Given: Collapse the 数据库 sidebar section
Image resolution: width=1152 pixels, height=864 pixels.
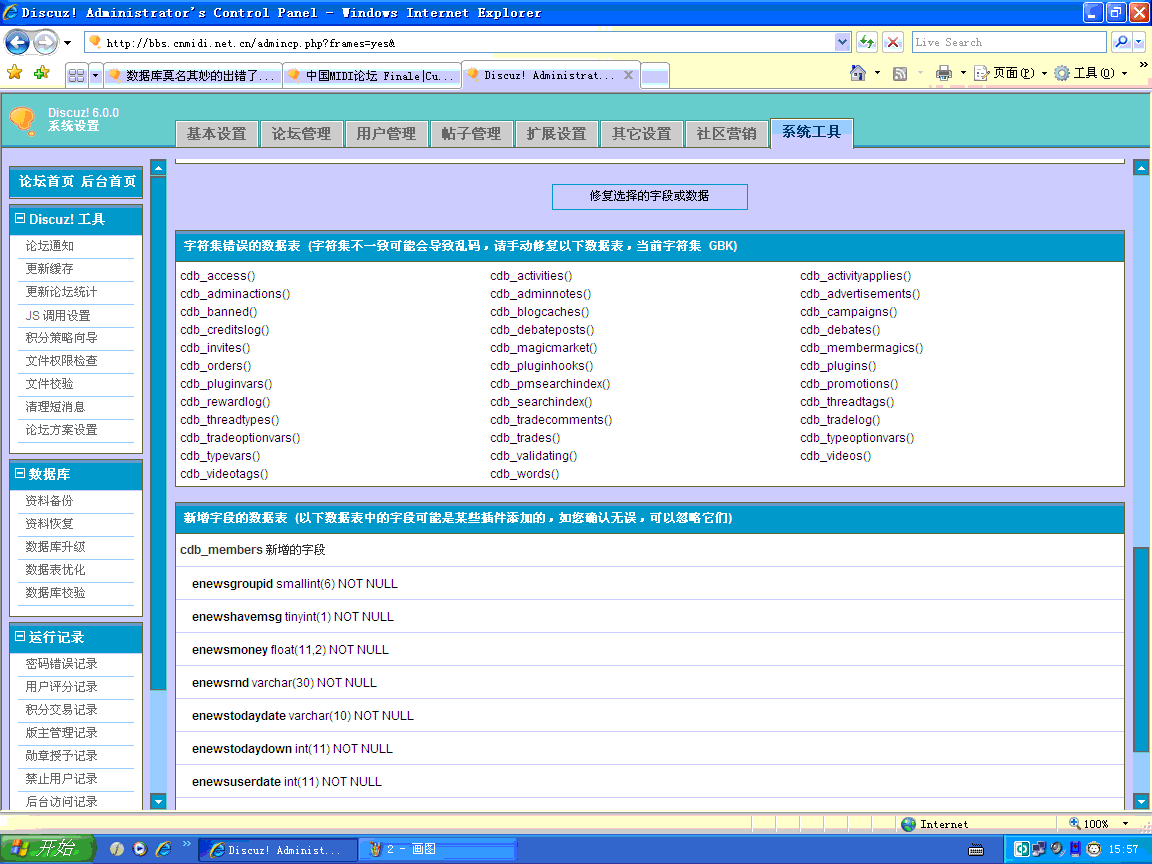Looking at the screenshot, I should pyautogui.click(x=20, y=474).
